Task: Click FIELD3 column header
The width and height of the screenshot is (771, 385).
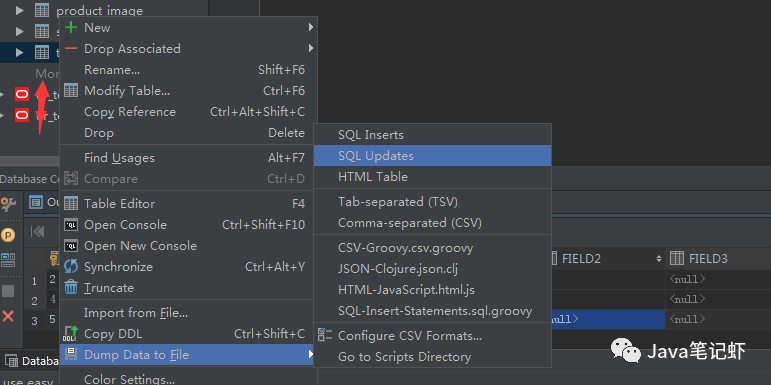Action: tap(718, 259)
